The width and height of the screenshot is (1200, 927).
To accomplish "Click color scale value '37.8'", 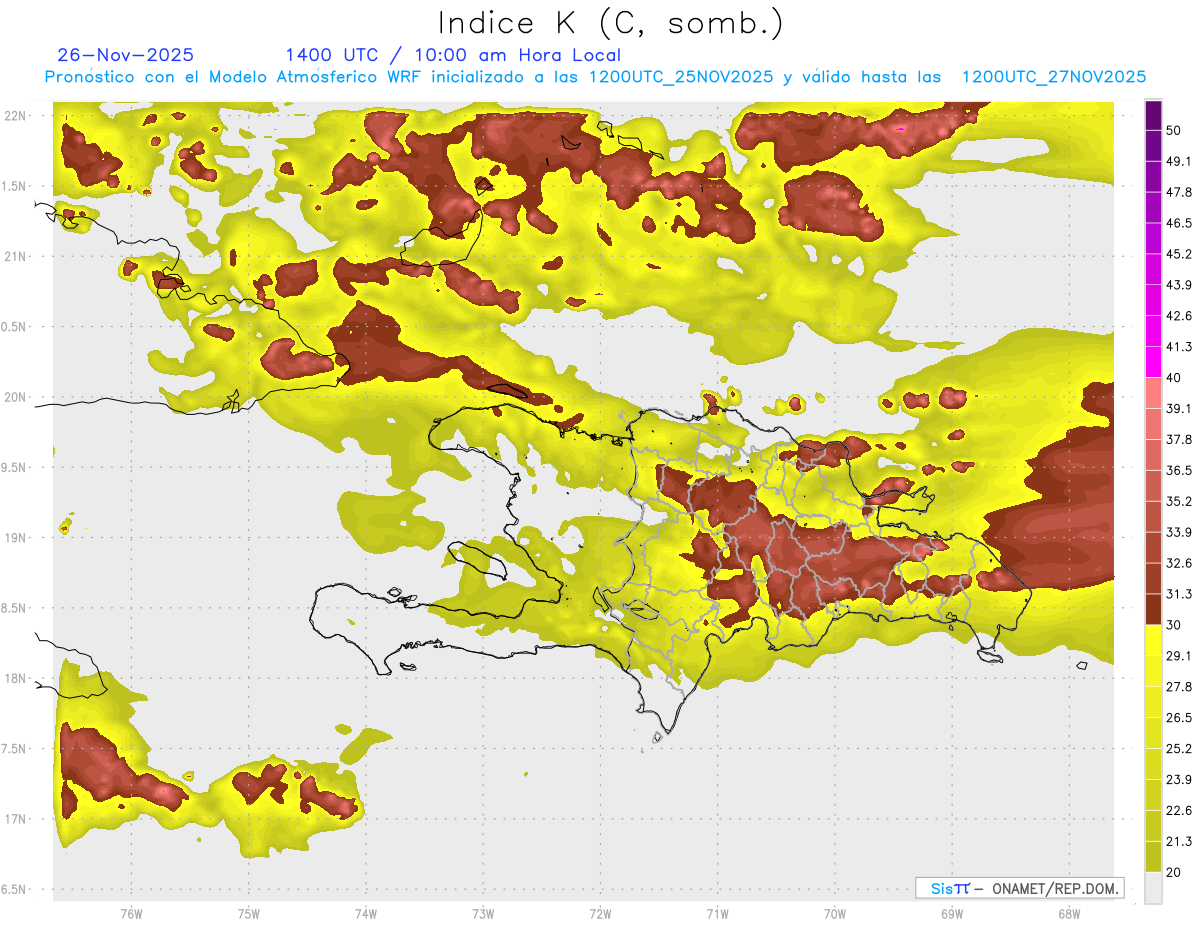I will tap(1179, 439).
